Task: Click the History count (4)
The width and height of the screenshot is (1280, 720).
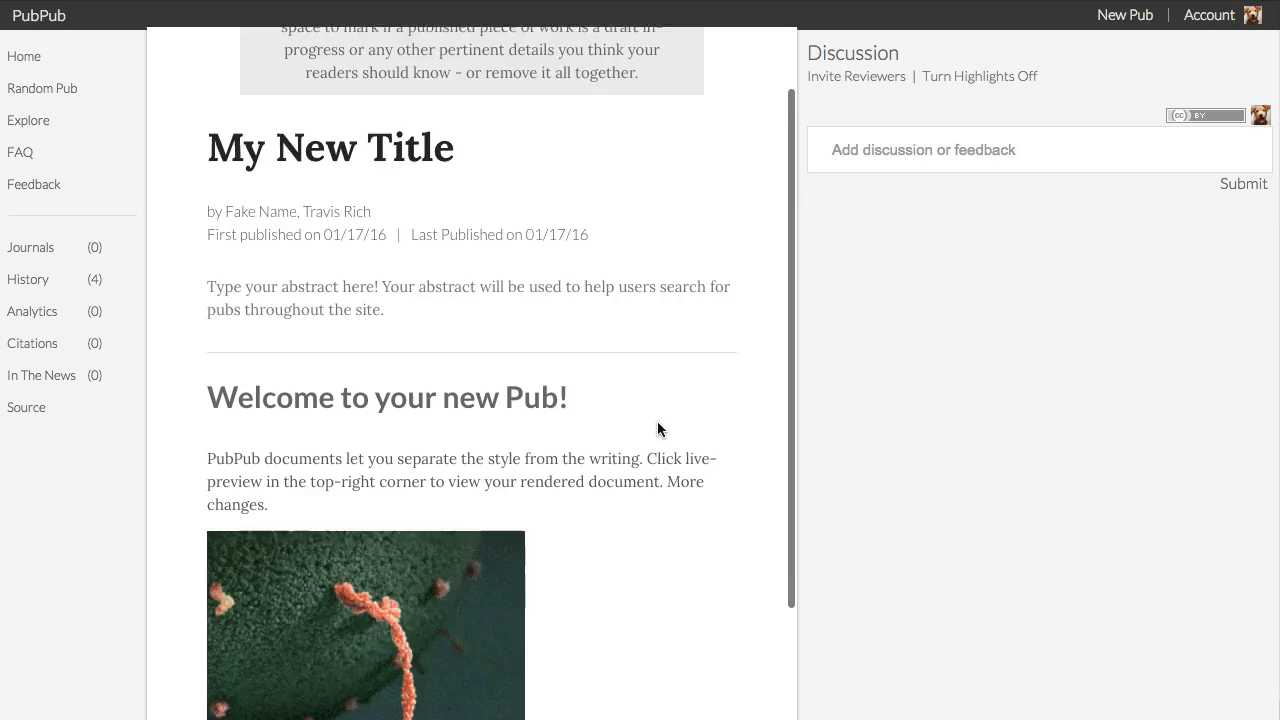Action: (94, 279)
